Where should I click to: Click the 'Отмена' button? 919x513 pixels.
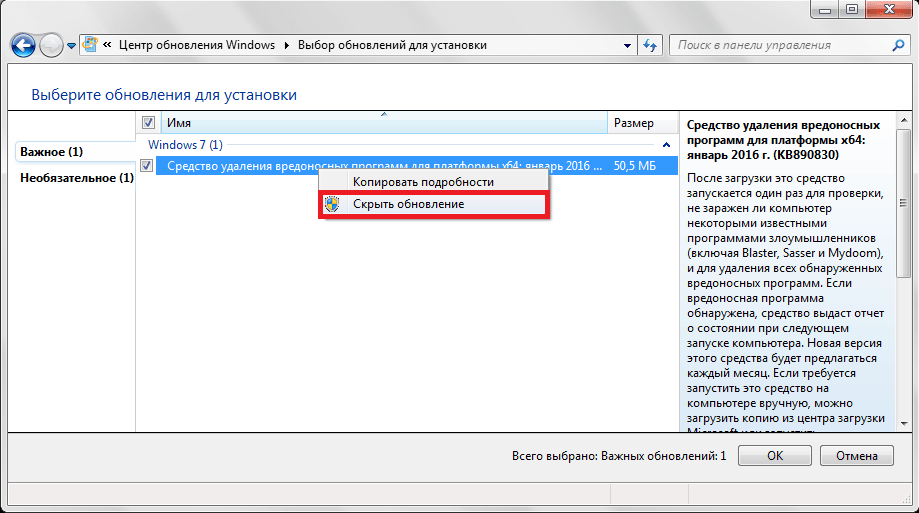point(857,456)
